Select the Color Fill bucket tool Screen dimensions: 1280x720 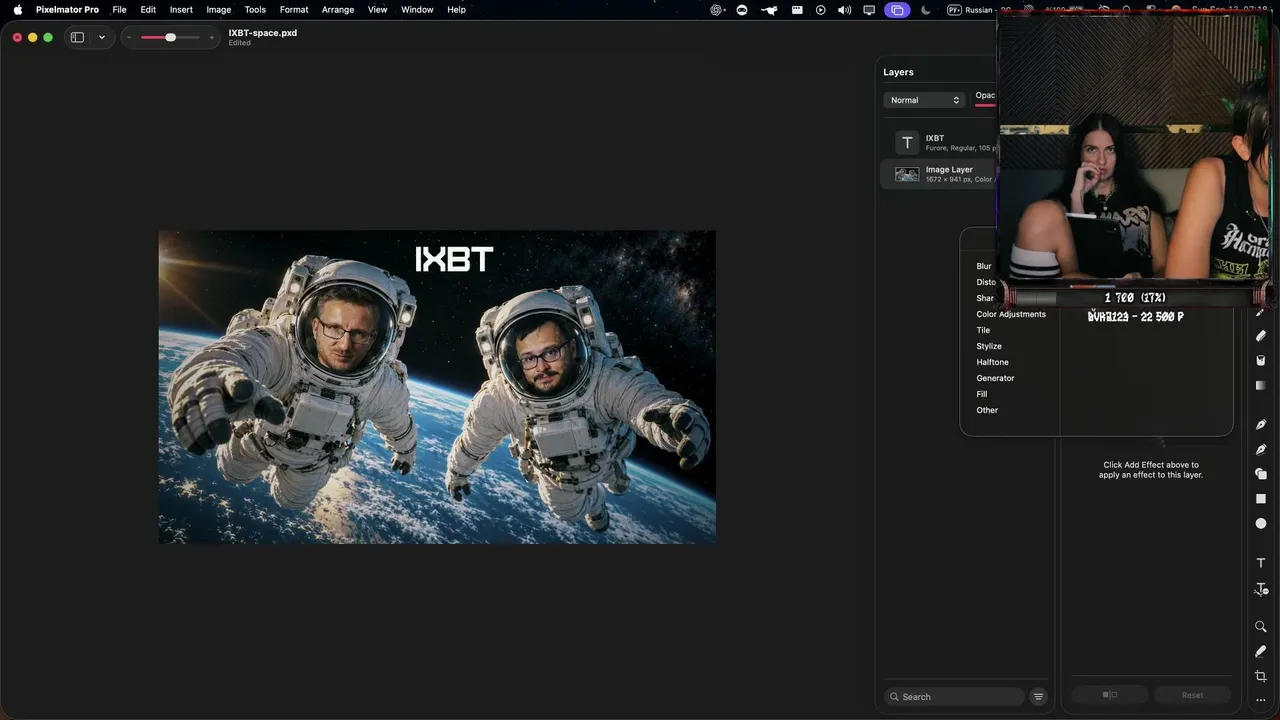(x=1260, y=360)
